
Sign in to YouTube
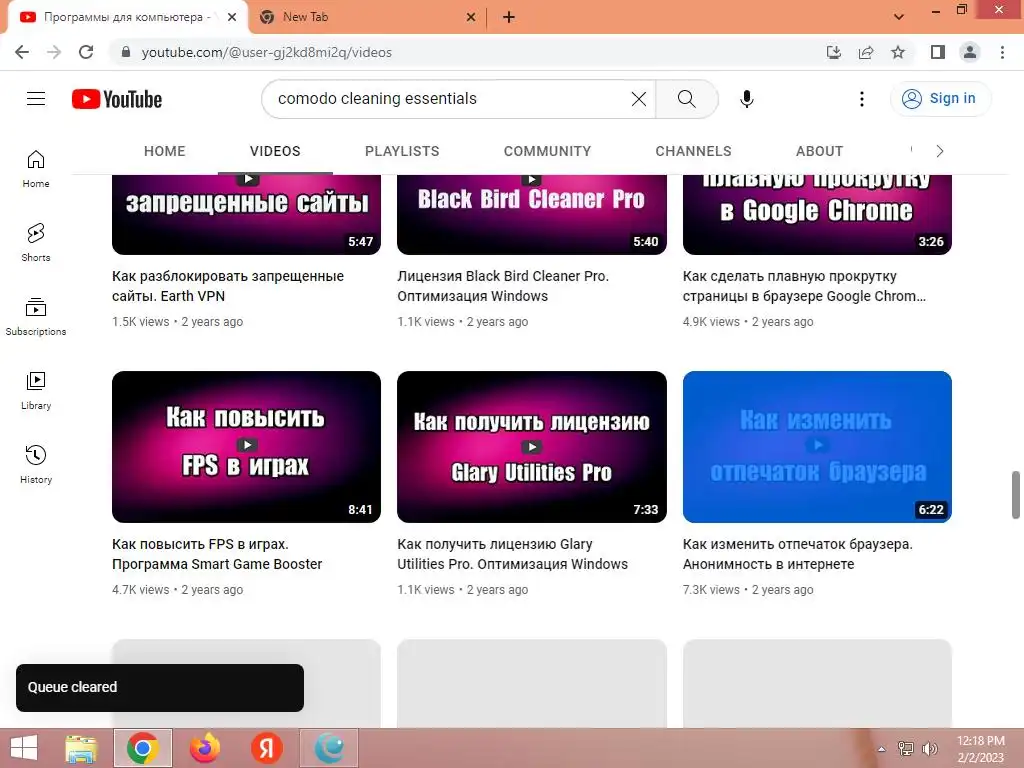coord(940,99)
